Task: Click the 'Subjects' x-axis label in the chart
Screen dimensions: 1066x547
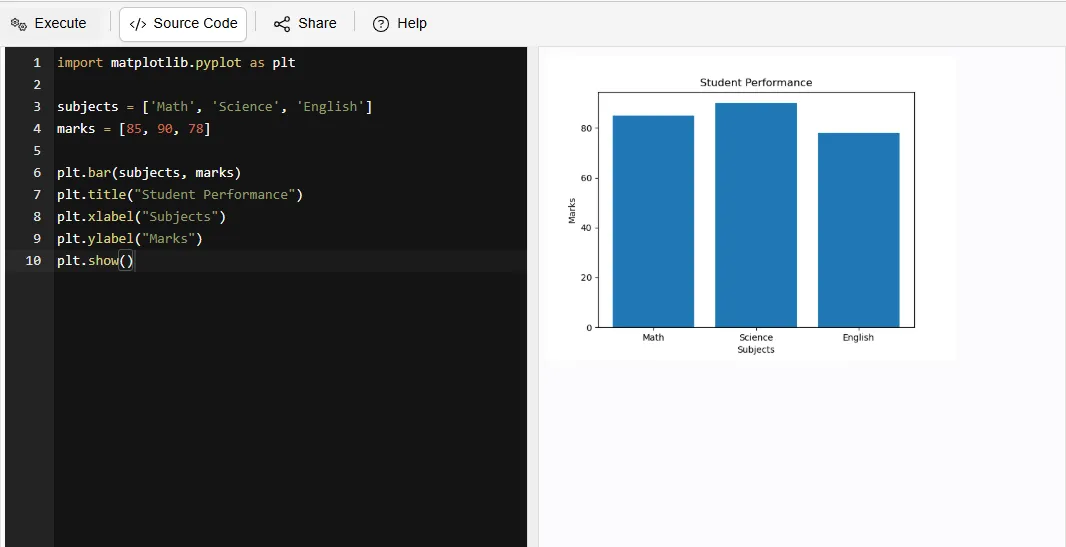Action: click(x=756, y=350)
